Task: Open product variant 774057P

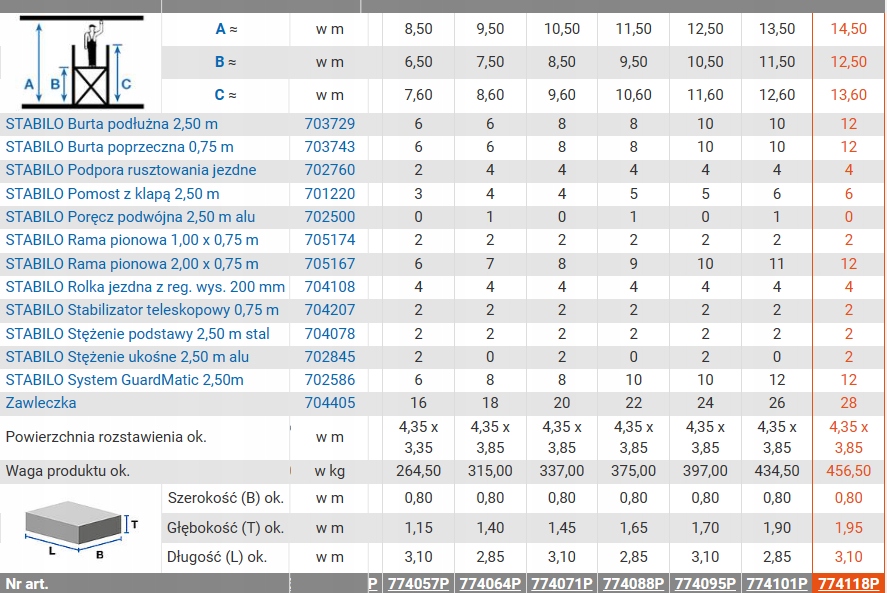Action: [x=419, y=584]
